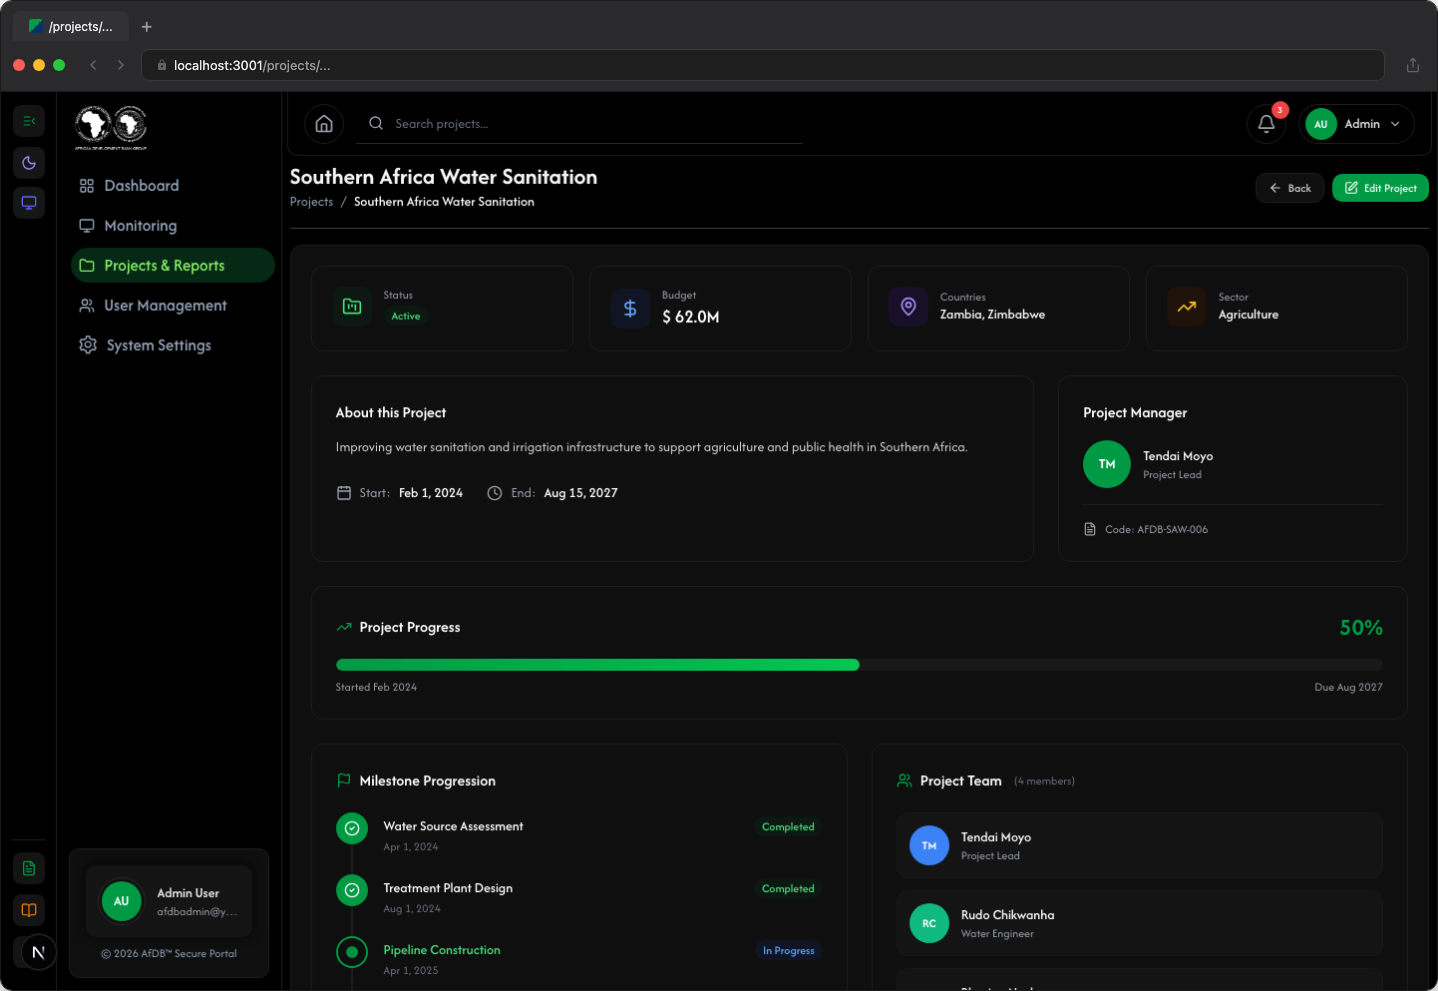Open the document icon in the lower left rail

[x=29, y=868]
